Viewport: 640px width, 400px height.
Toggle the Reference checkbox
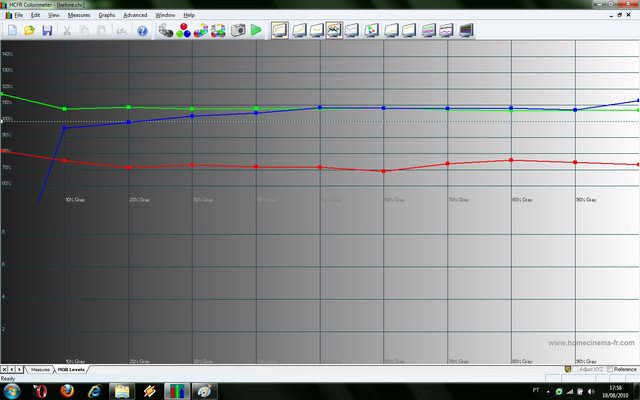pos(610,369)
